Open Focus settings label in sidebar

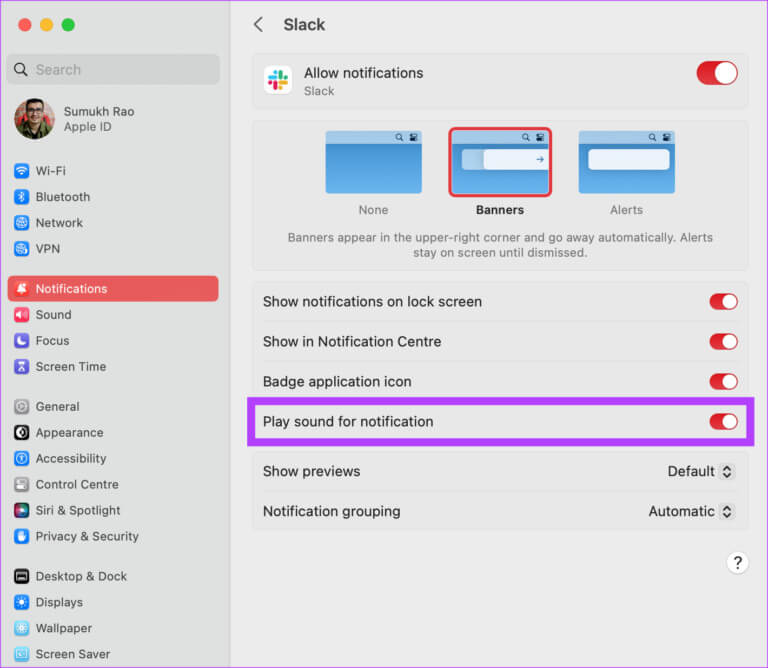[x=52, y=341]
